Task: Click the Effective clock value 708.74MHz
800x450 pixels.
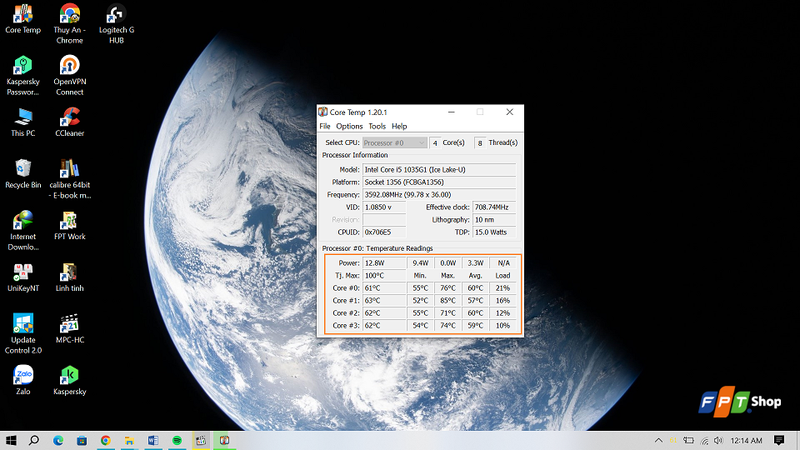Action: [x=494, y=207]
